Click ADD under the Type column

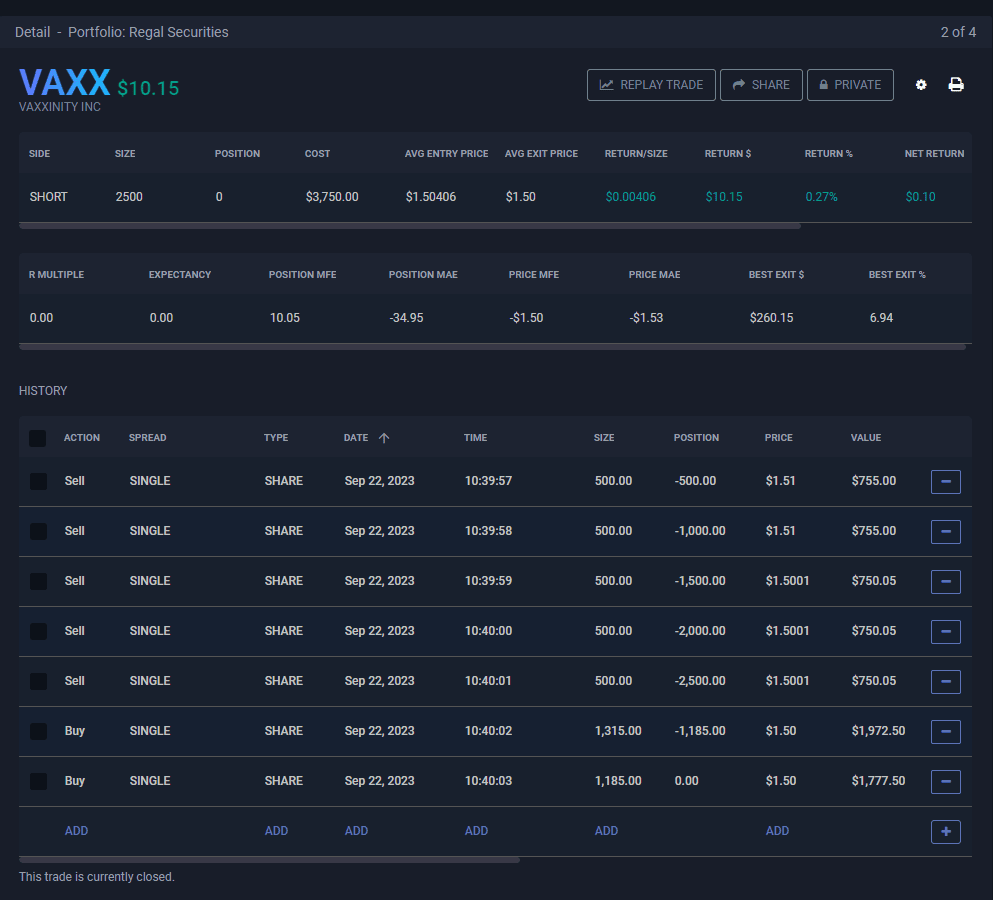tap(276, 831)
